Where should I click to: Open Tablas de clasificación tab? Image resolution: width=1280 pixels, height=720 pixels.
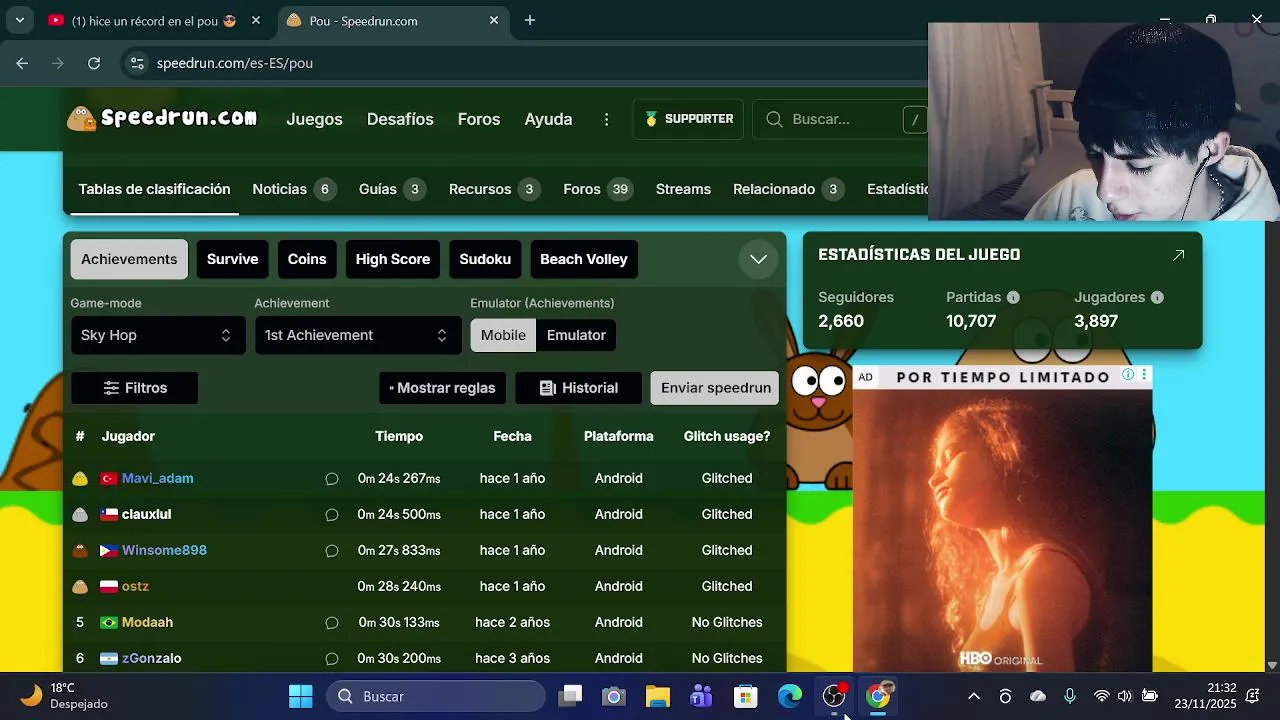(154, 189)
